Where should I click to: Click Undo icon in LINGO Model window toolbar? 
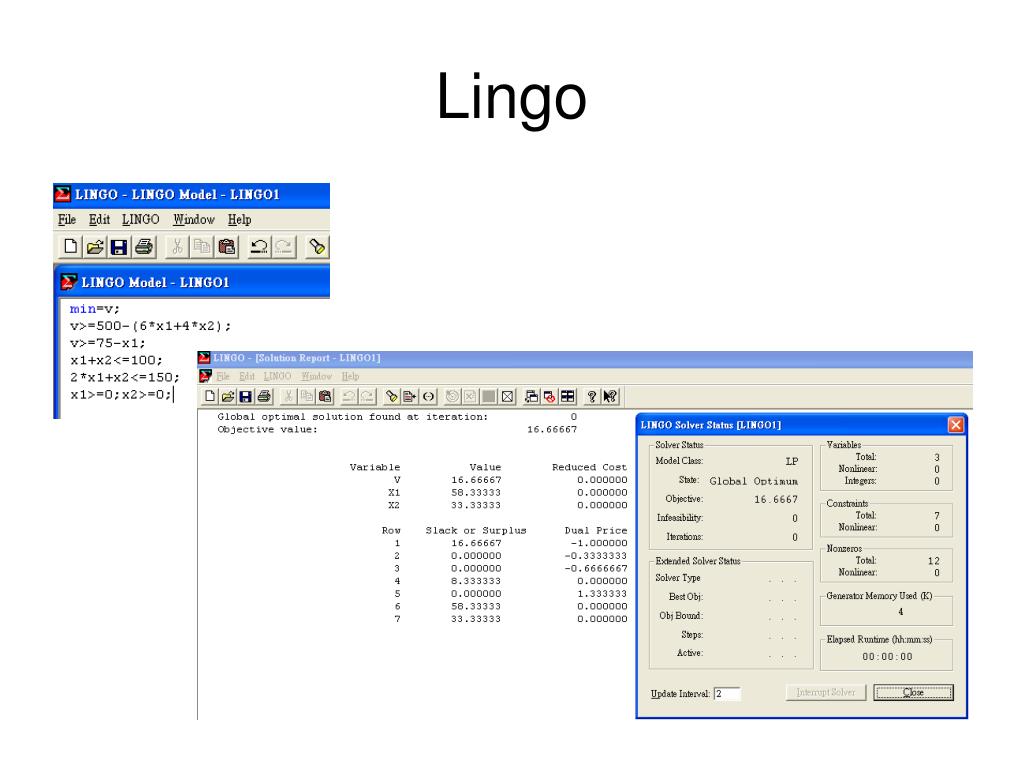(259, 247)
